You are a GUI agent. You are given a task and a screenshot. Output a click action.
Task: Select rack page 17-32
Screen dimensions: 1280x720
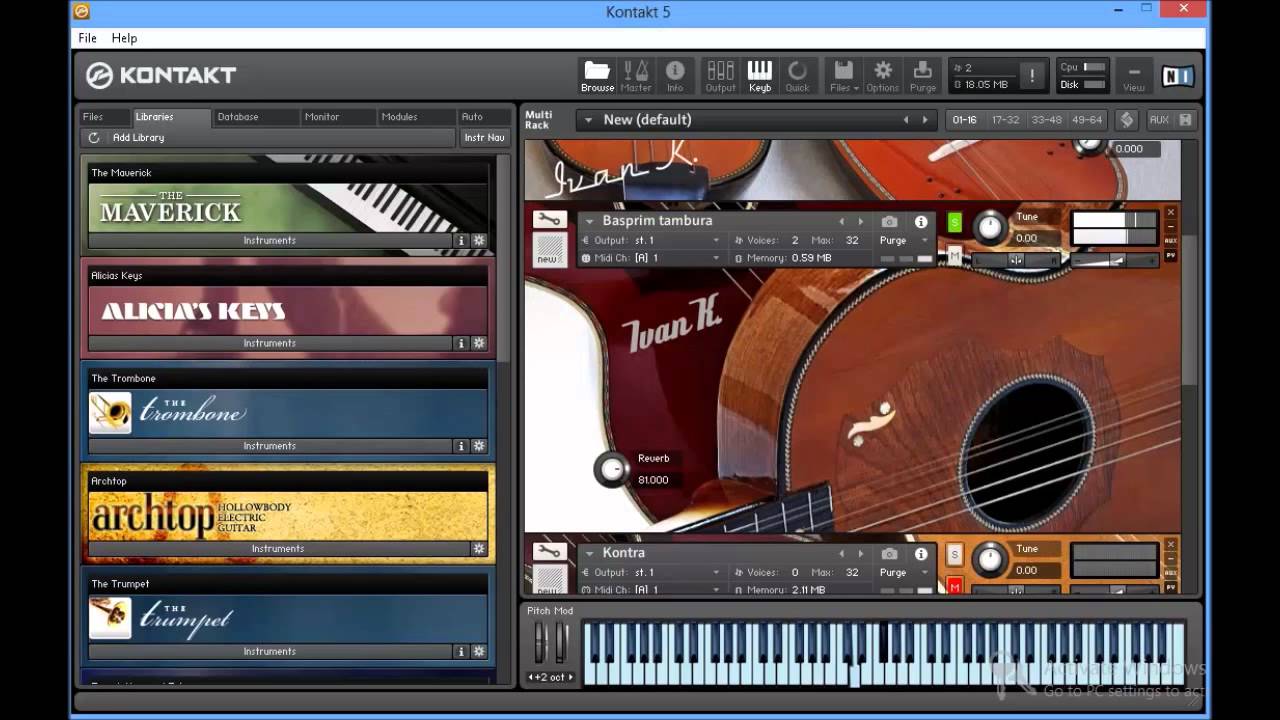1005,120
